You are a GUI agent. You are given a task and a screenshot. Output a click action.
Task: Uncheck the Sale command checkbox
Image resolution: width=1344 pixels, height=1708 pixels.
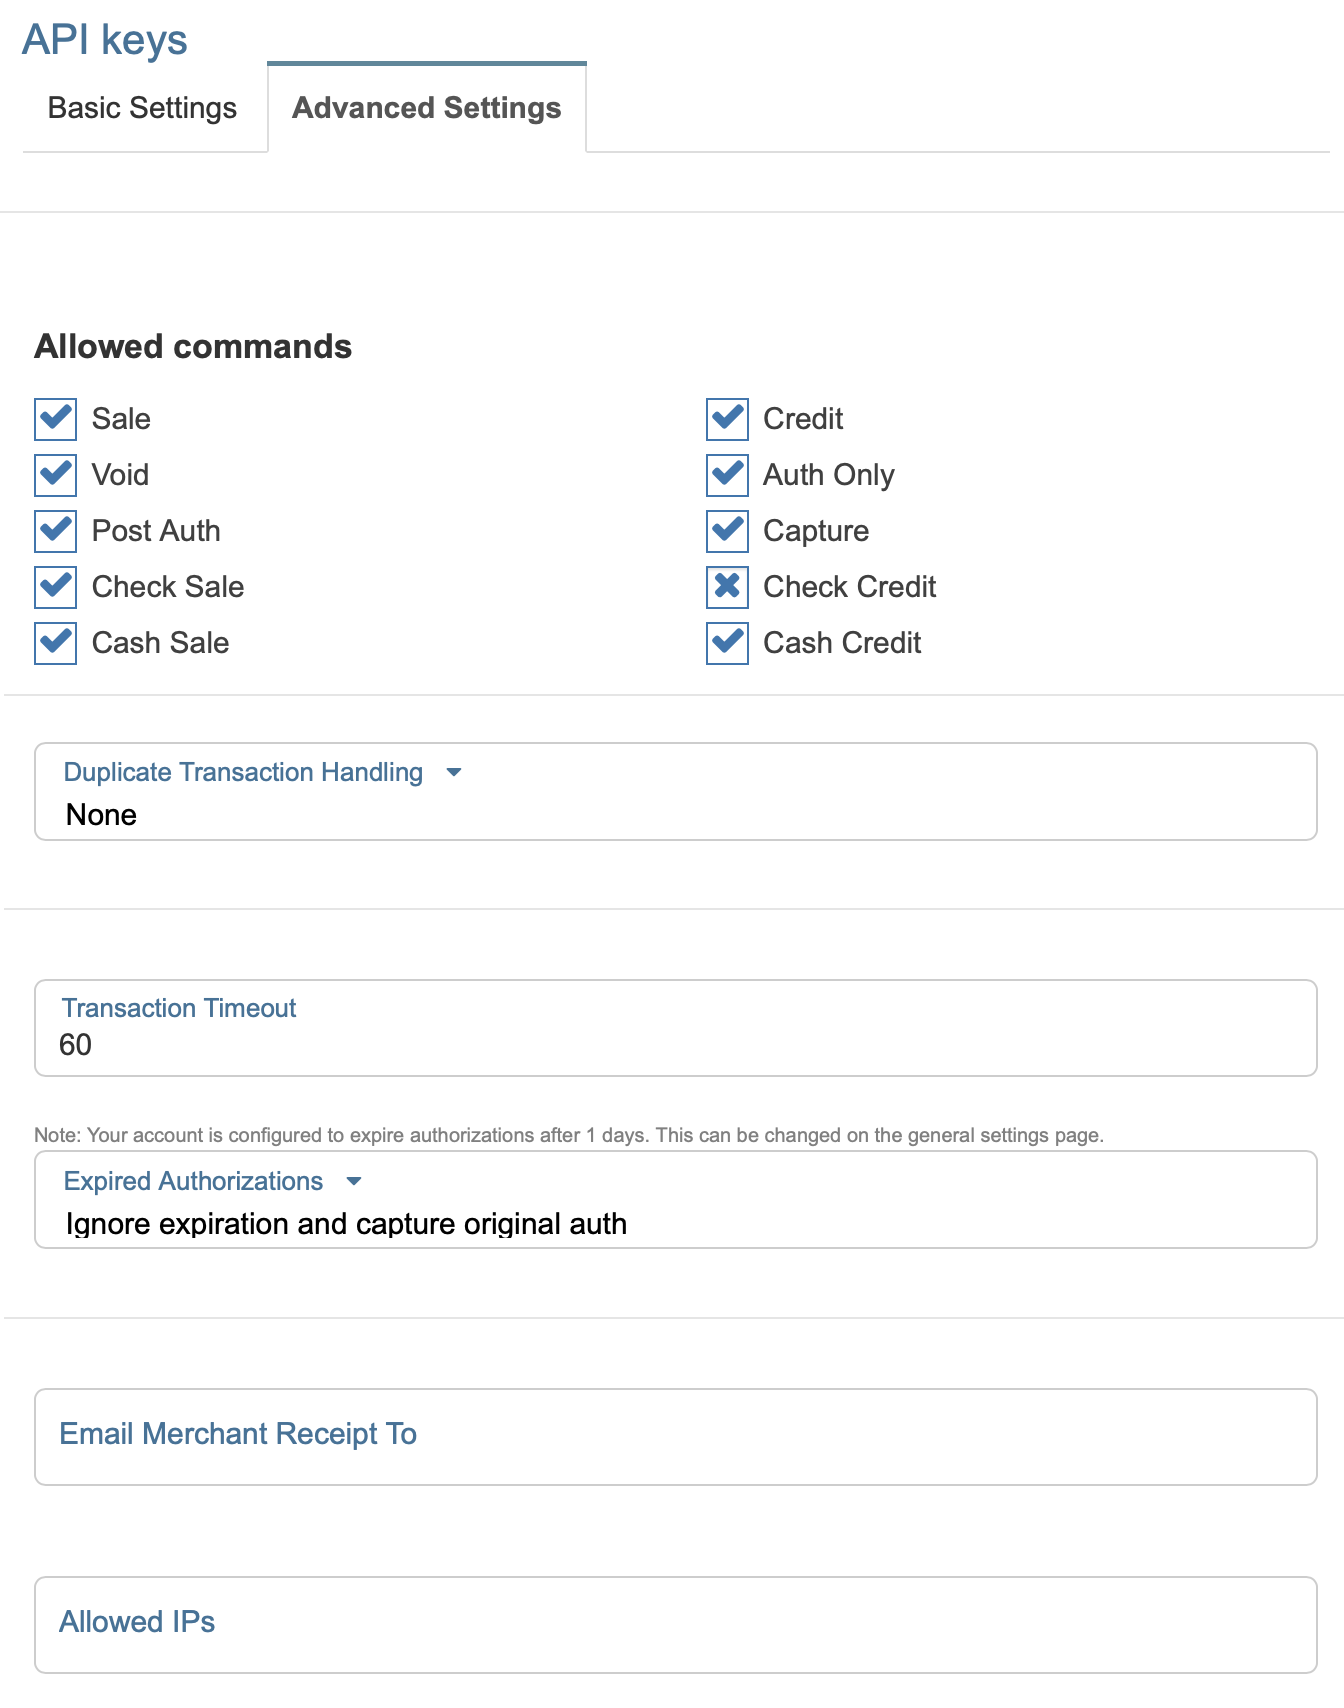(x=56, y=419)
